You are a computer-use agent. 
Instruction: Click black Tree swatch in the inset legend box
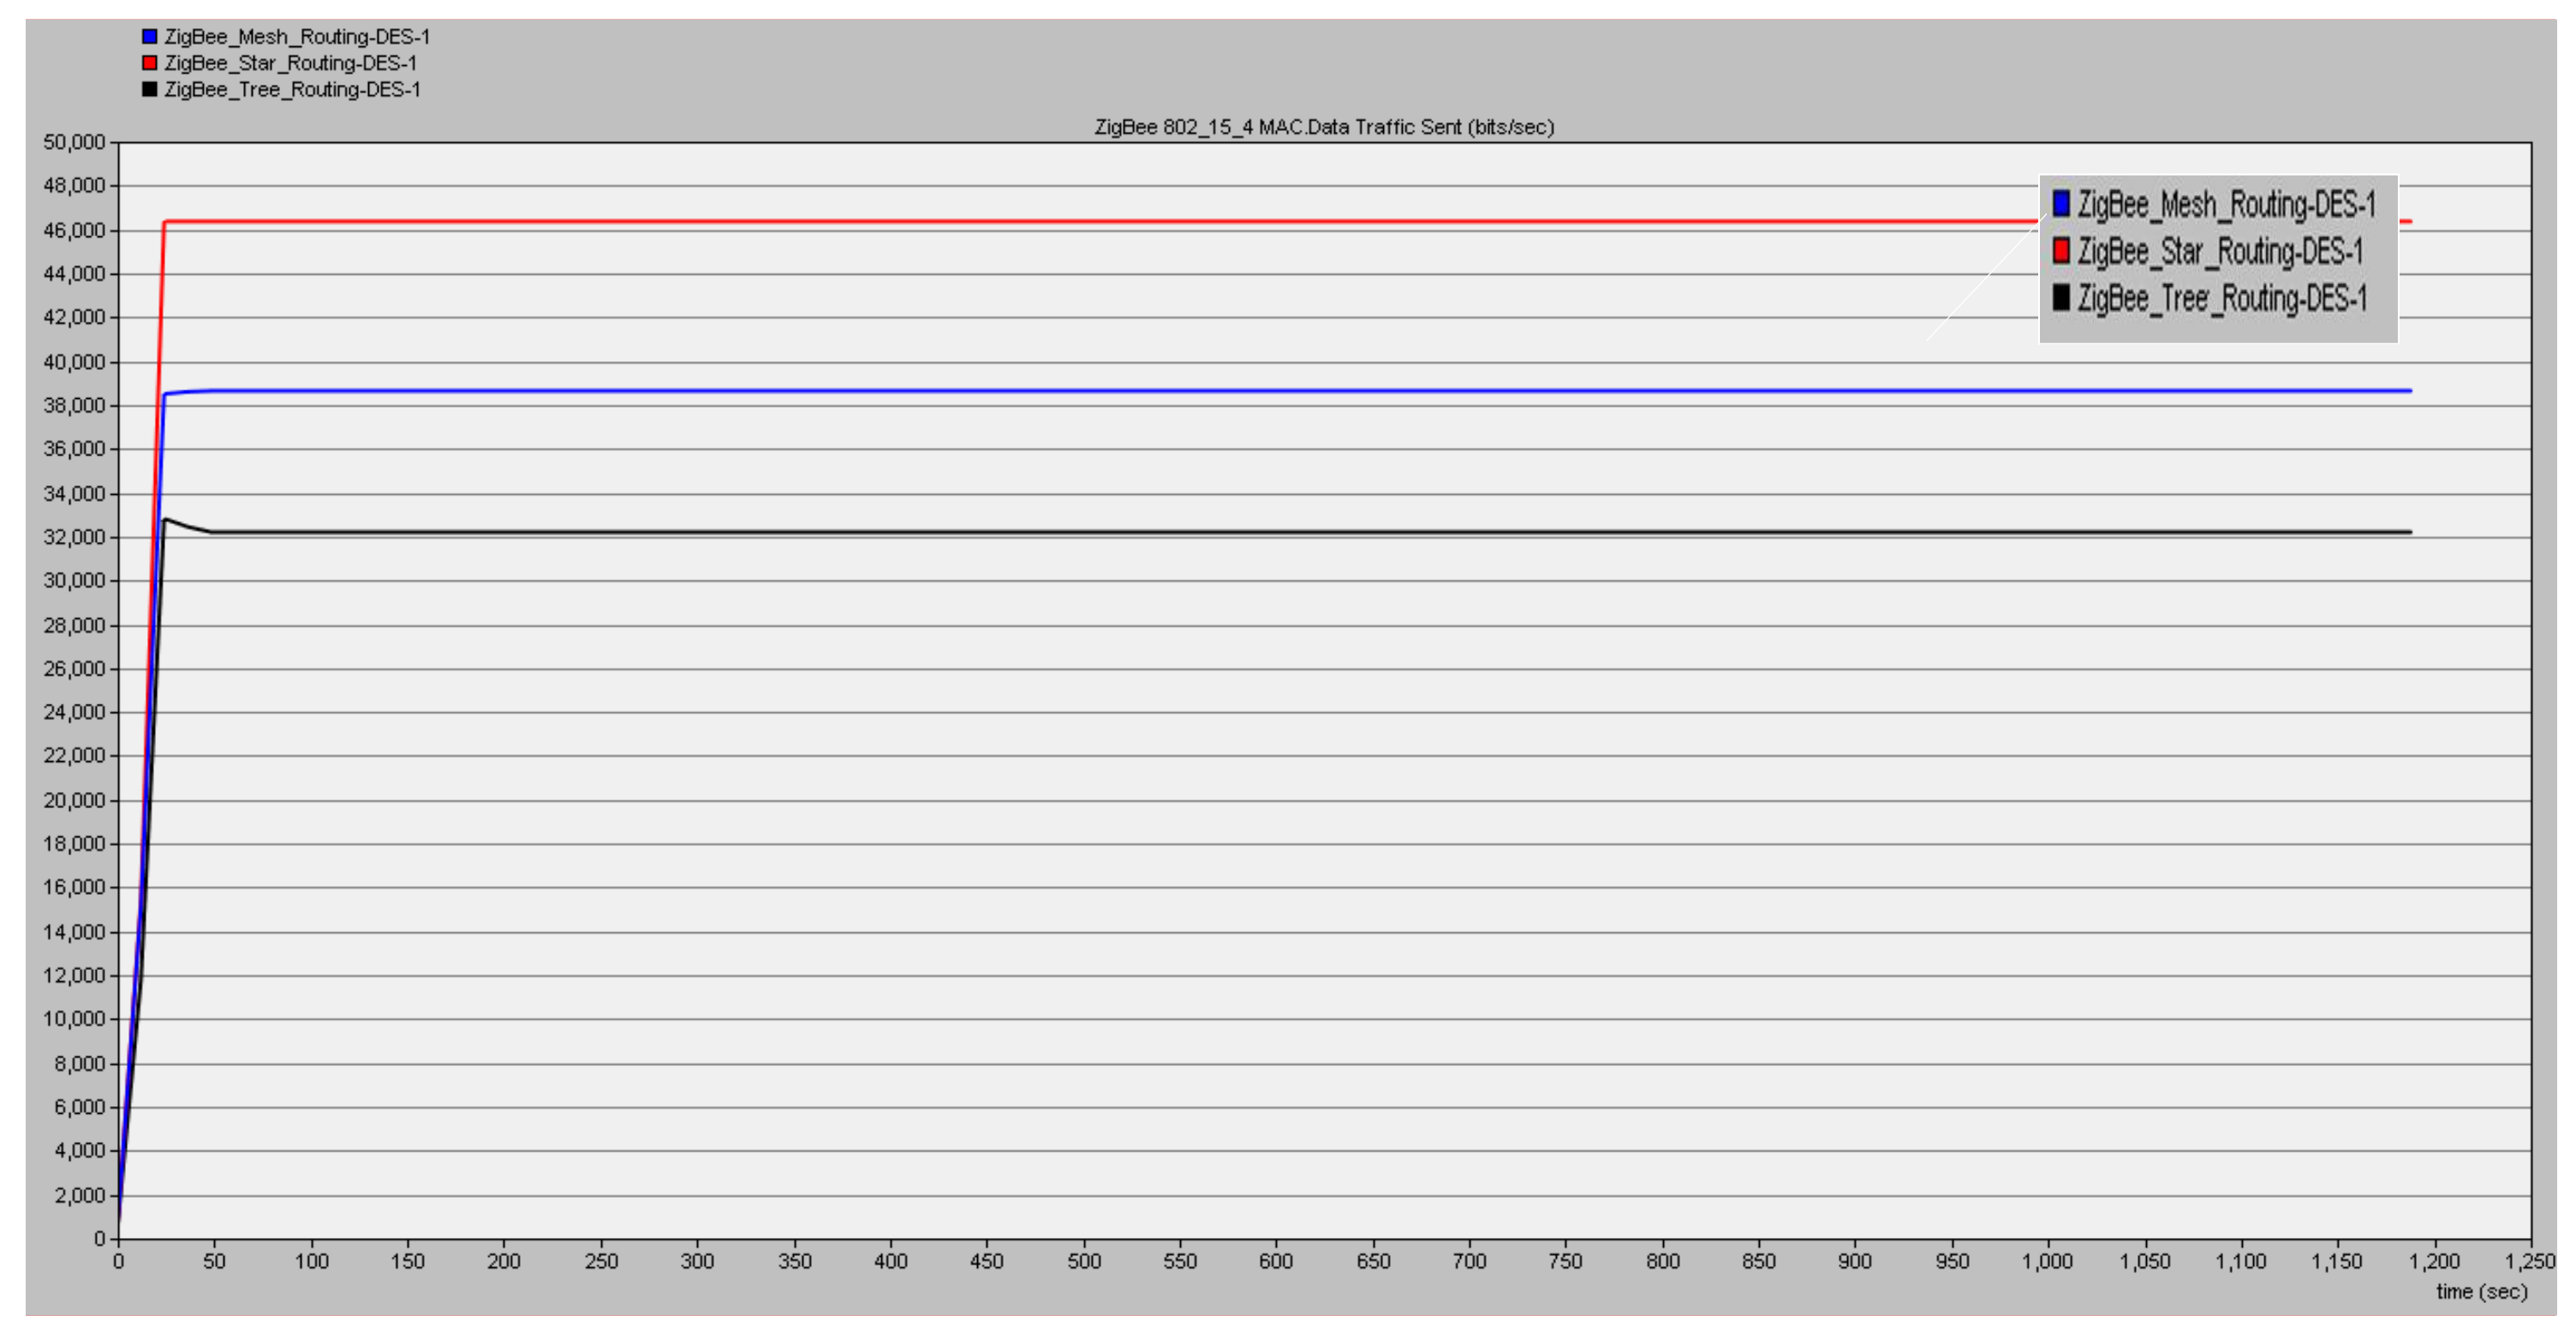pos(2061,297)
